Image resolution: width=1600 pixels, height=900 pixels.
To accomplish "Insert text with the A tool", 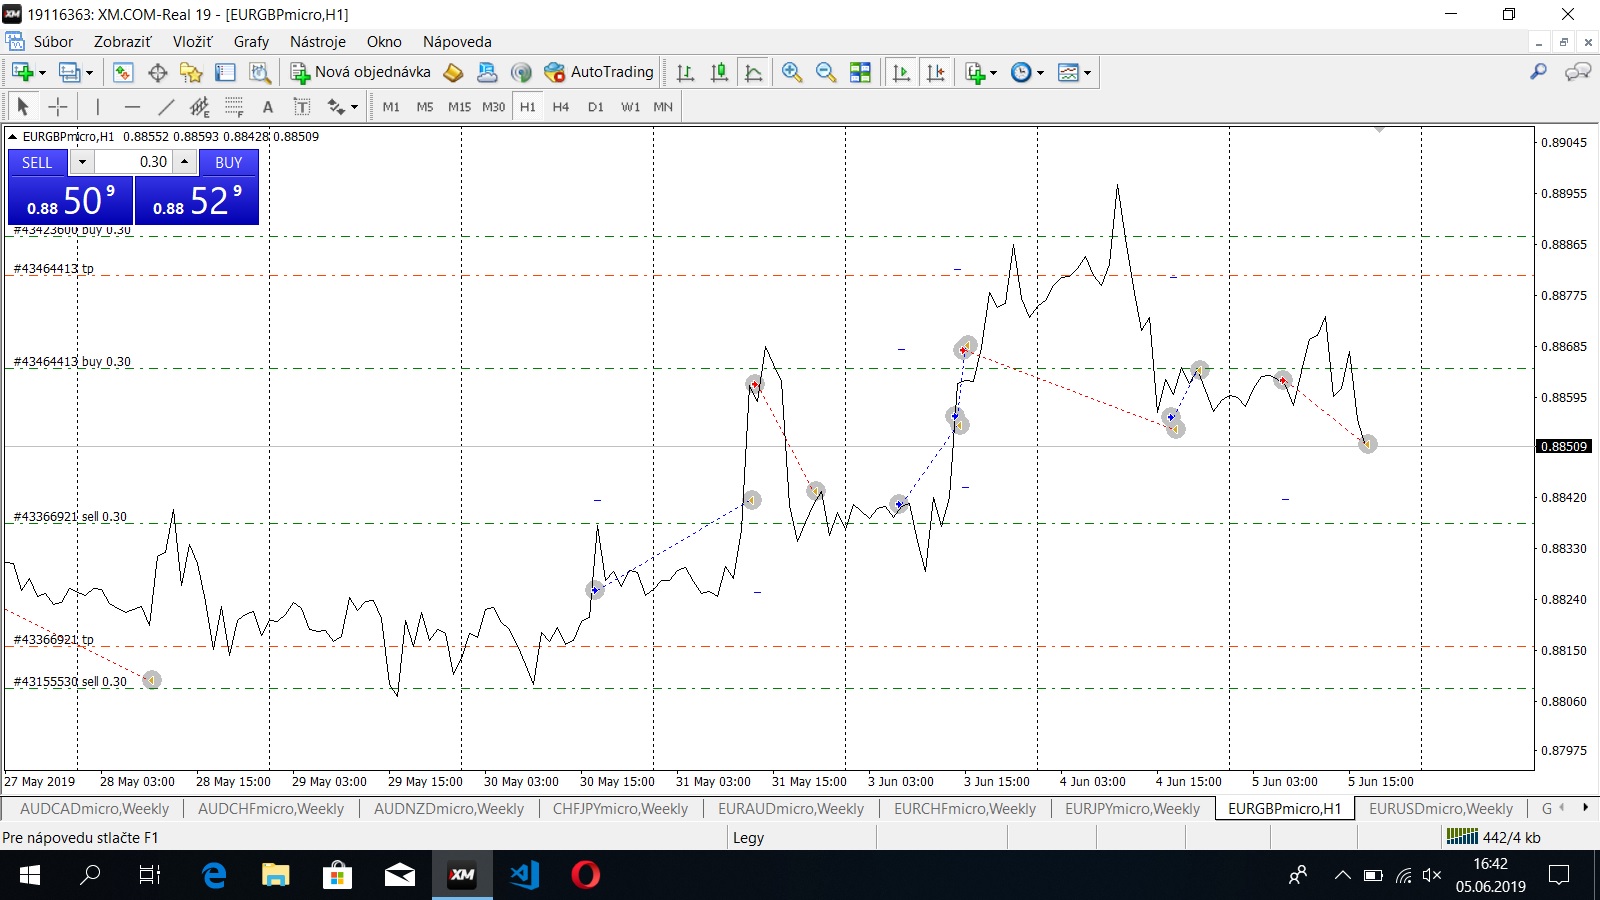I will coord(267,106).
